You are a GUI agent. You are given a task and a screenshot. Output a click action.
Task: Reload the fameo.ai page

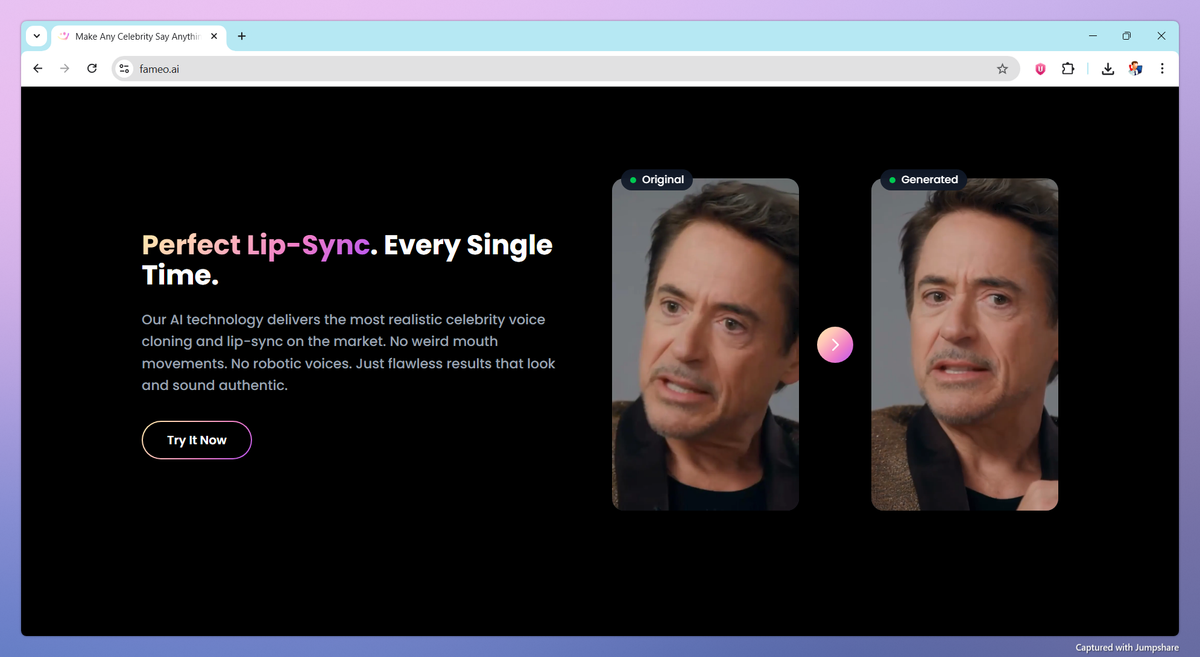(91, 68)
